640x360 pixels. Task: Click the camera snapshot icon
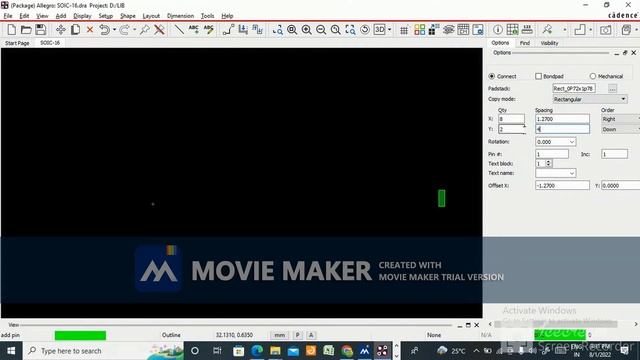[x=605, y=30]
